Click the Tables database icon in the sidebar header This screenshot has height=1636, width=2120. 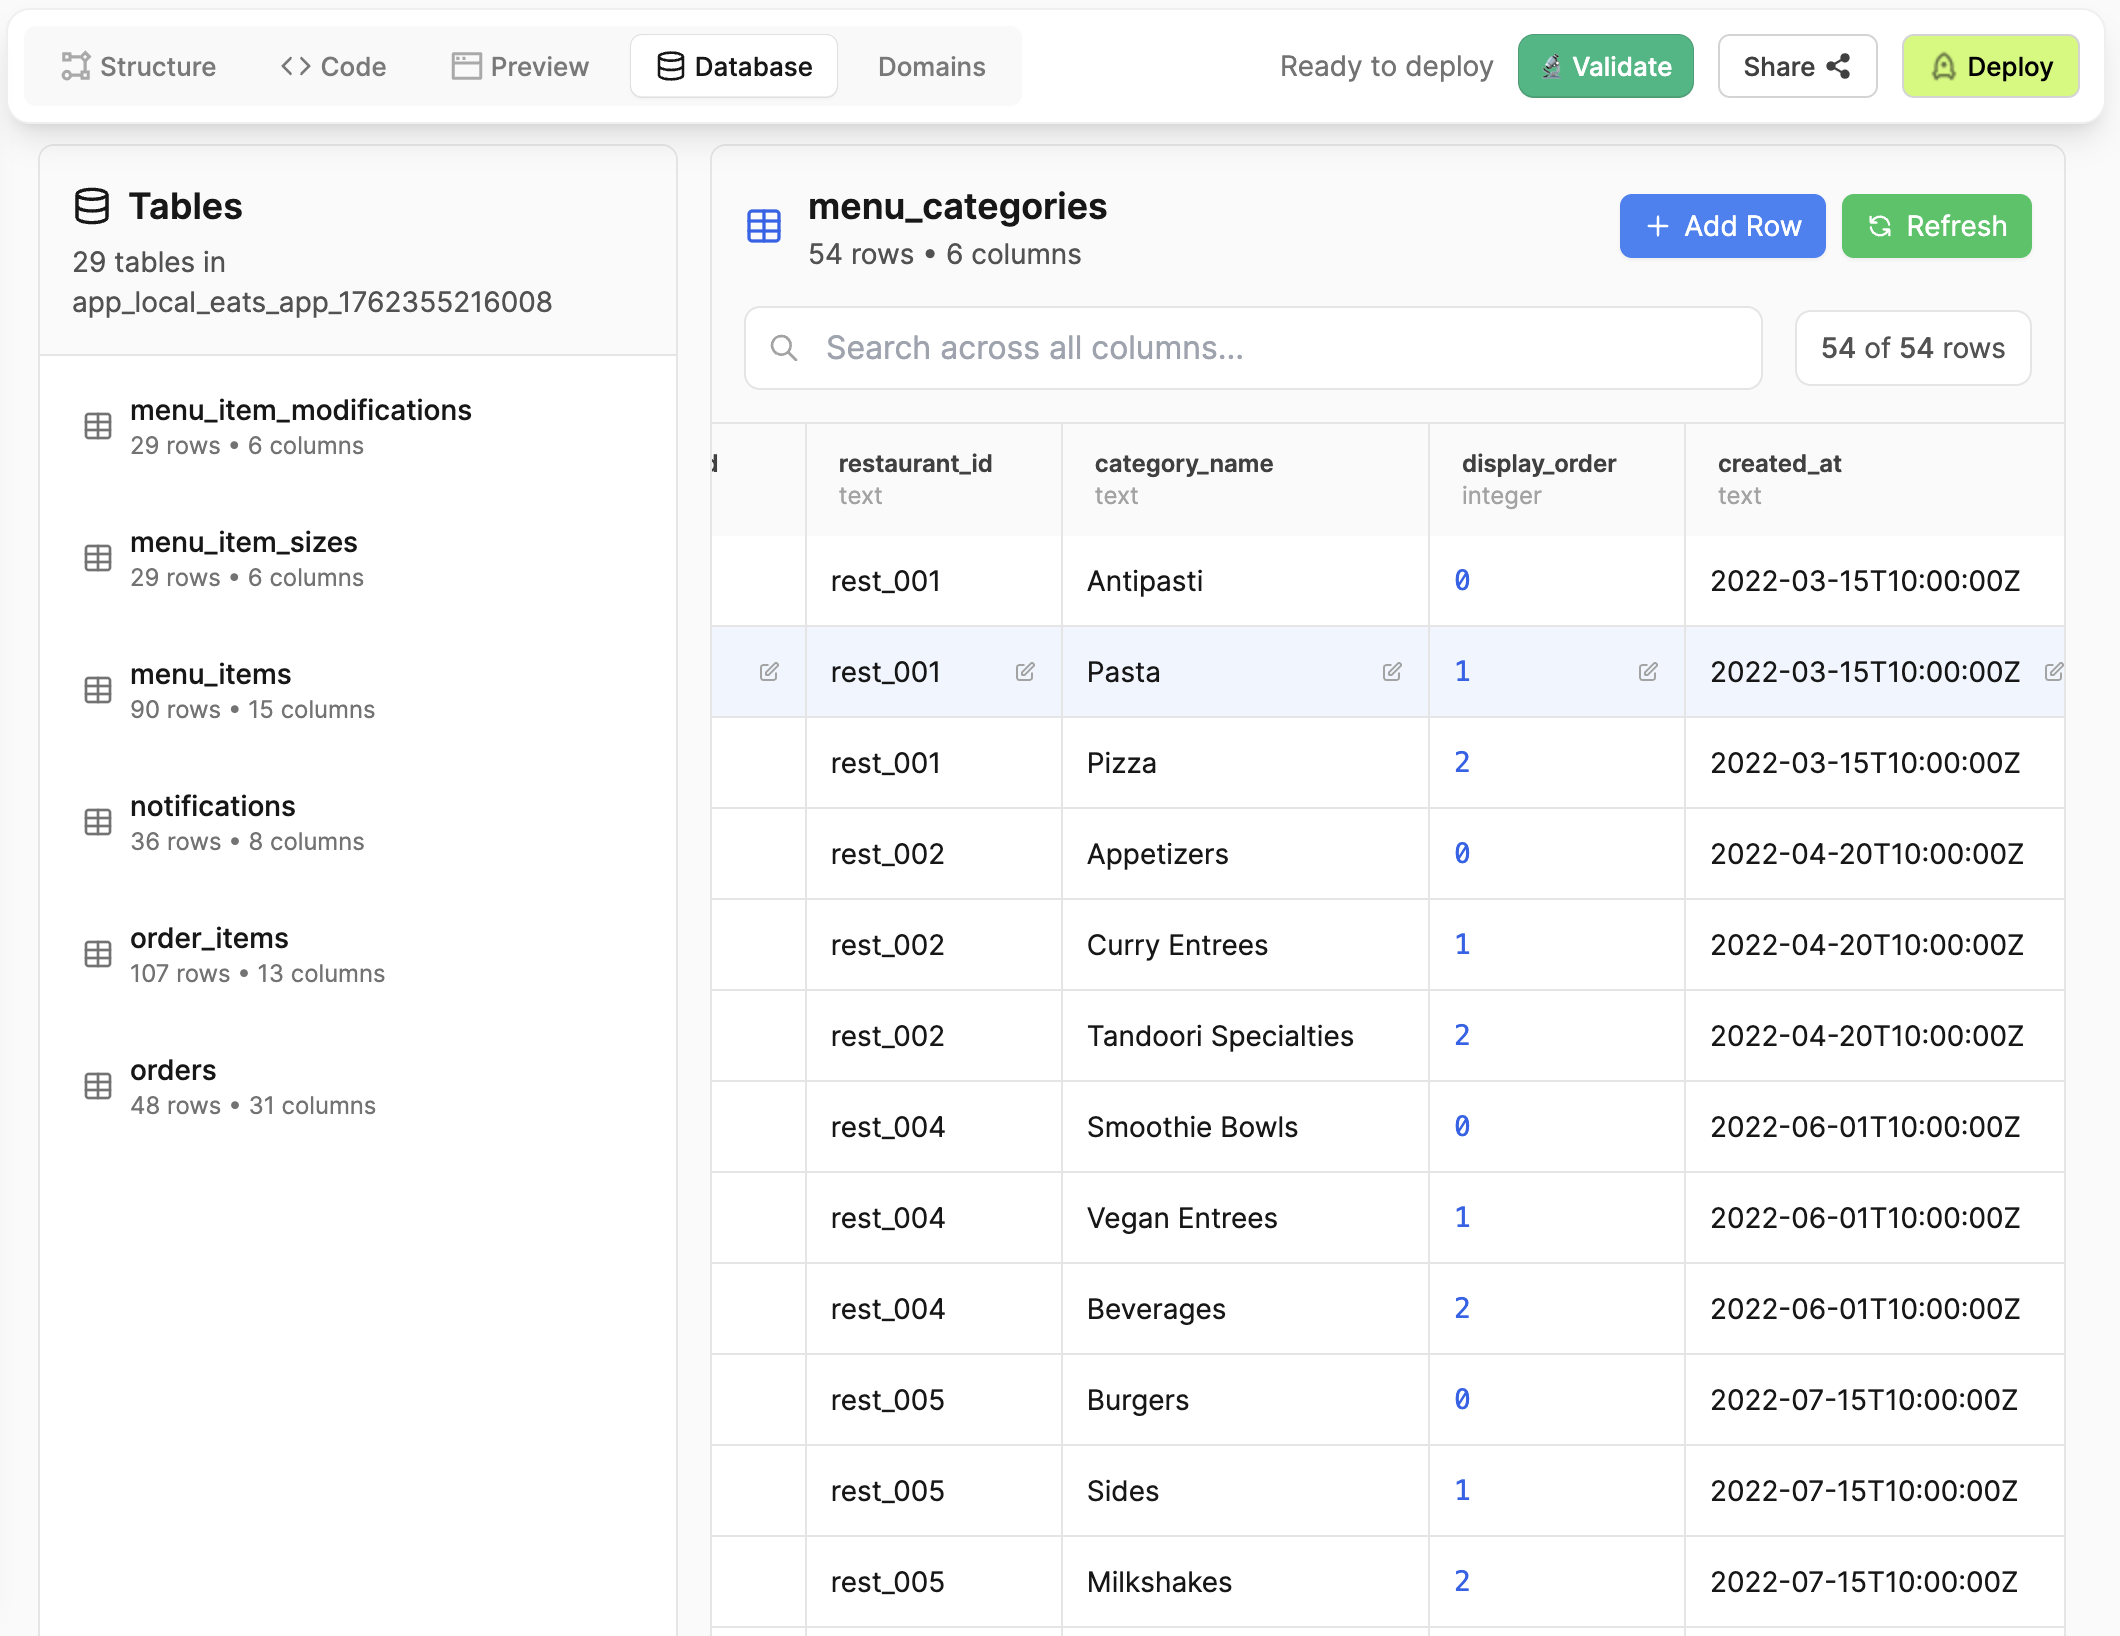(92, 207)
